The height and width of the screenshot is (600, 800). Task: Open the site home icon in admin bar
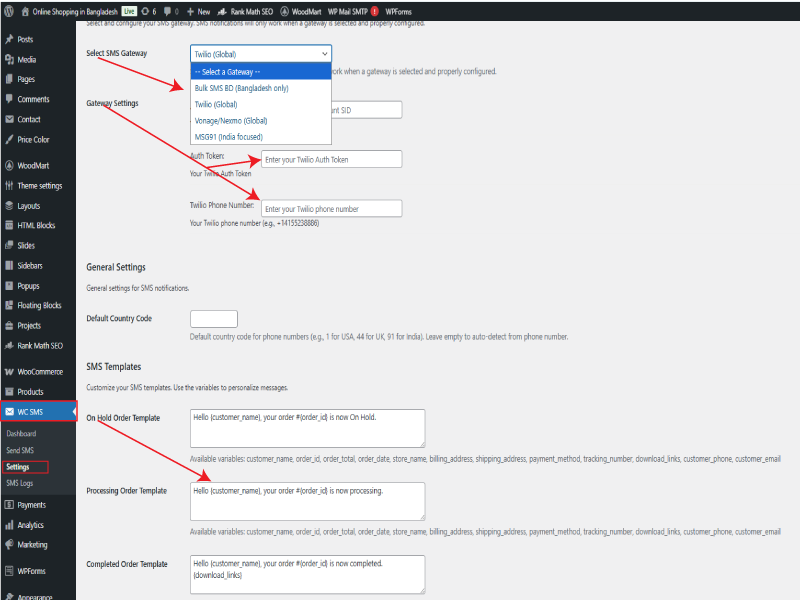click(x=25, y=11)
